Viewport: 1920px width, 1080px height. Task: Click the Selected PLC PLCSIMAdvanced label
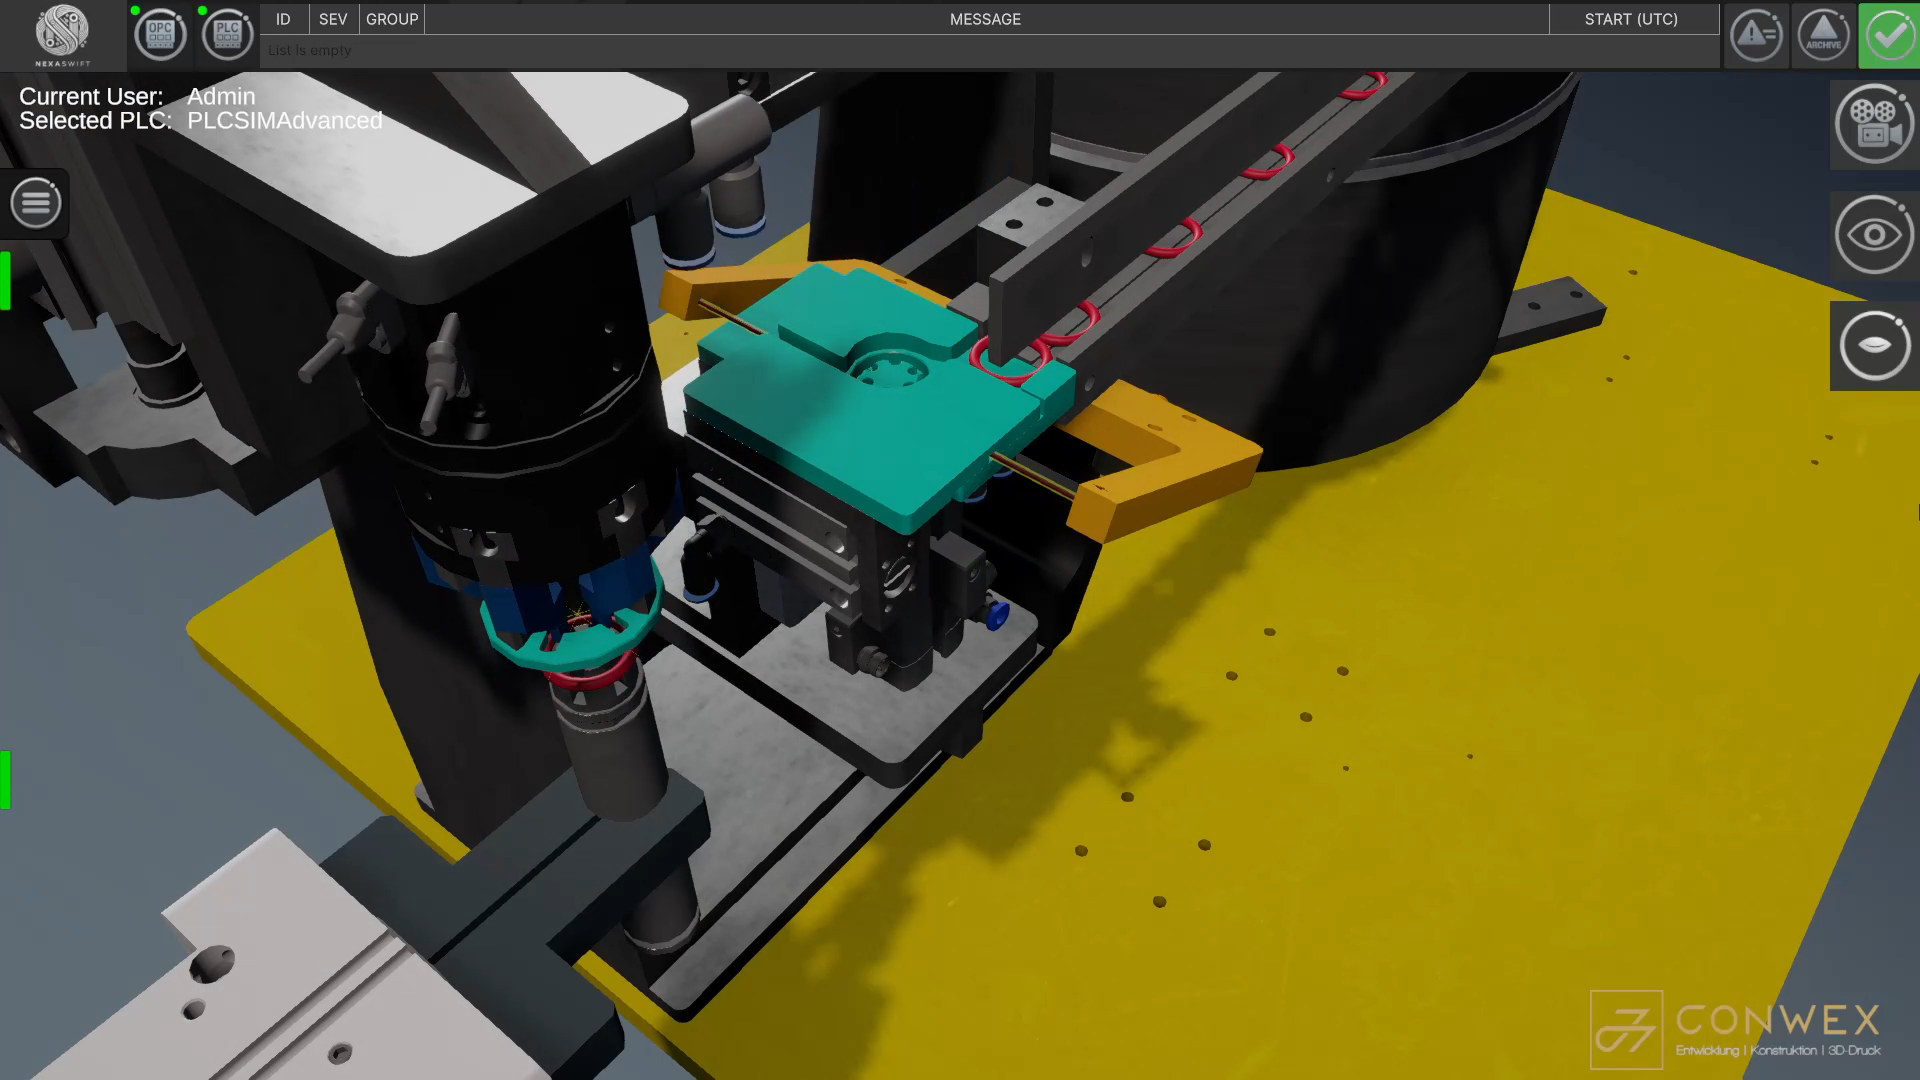click(x=201, y=121)
